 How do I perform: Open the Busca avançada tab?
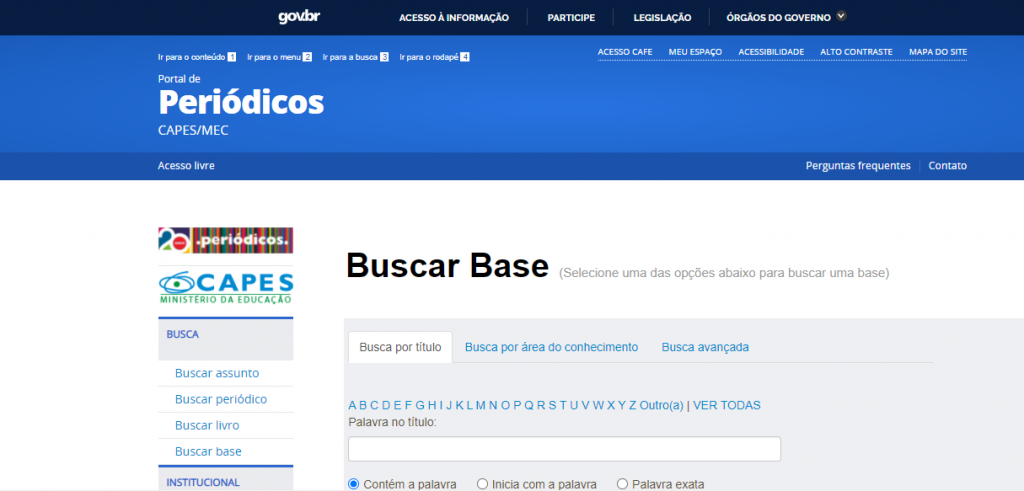[x=705, y=347]
